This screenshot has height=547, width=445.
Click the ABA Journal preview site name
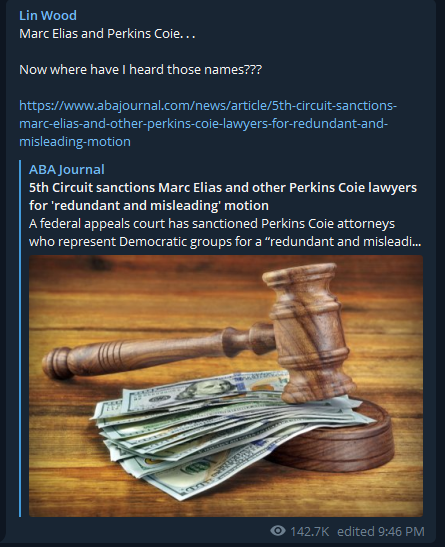(x=67, y=170)
